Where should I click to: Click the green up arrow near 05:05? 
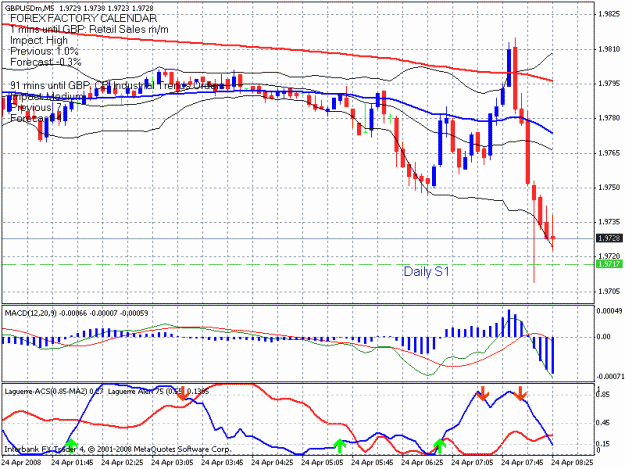pos(340,445)
